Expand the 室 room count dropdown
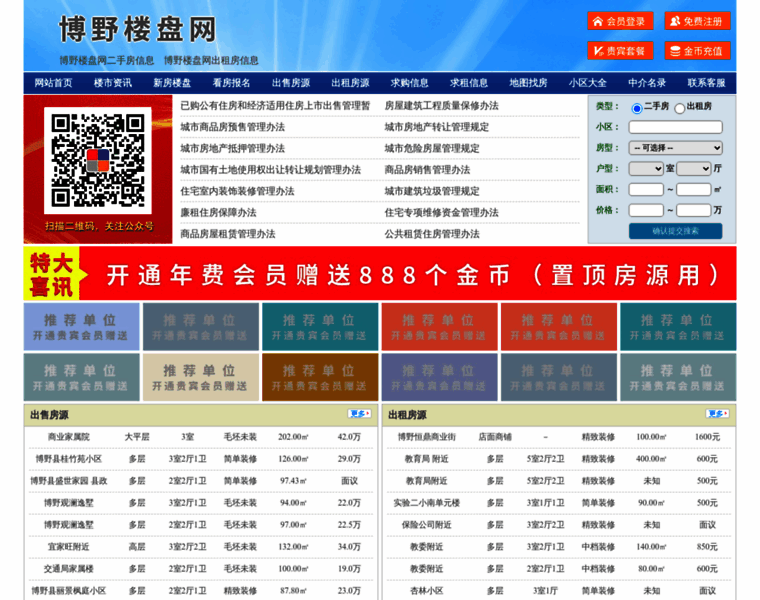The width and height of the screenshot is (760, 600). click(644, 168)
